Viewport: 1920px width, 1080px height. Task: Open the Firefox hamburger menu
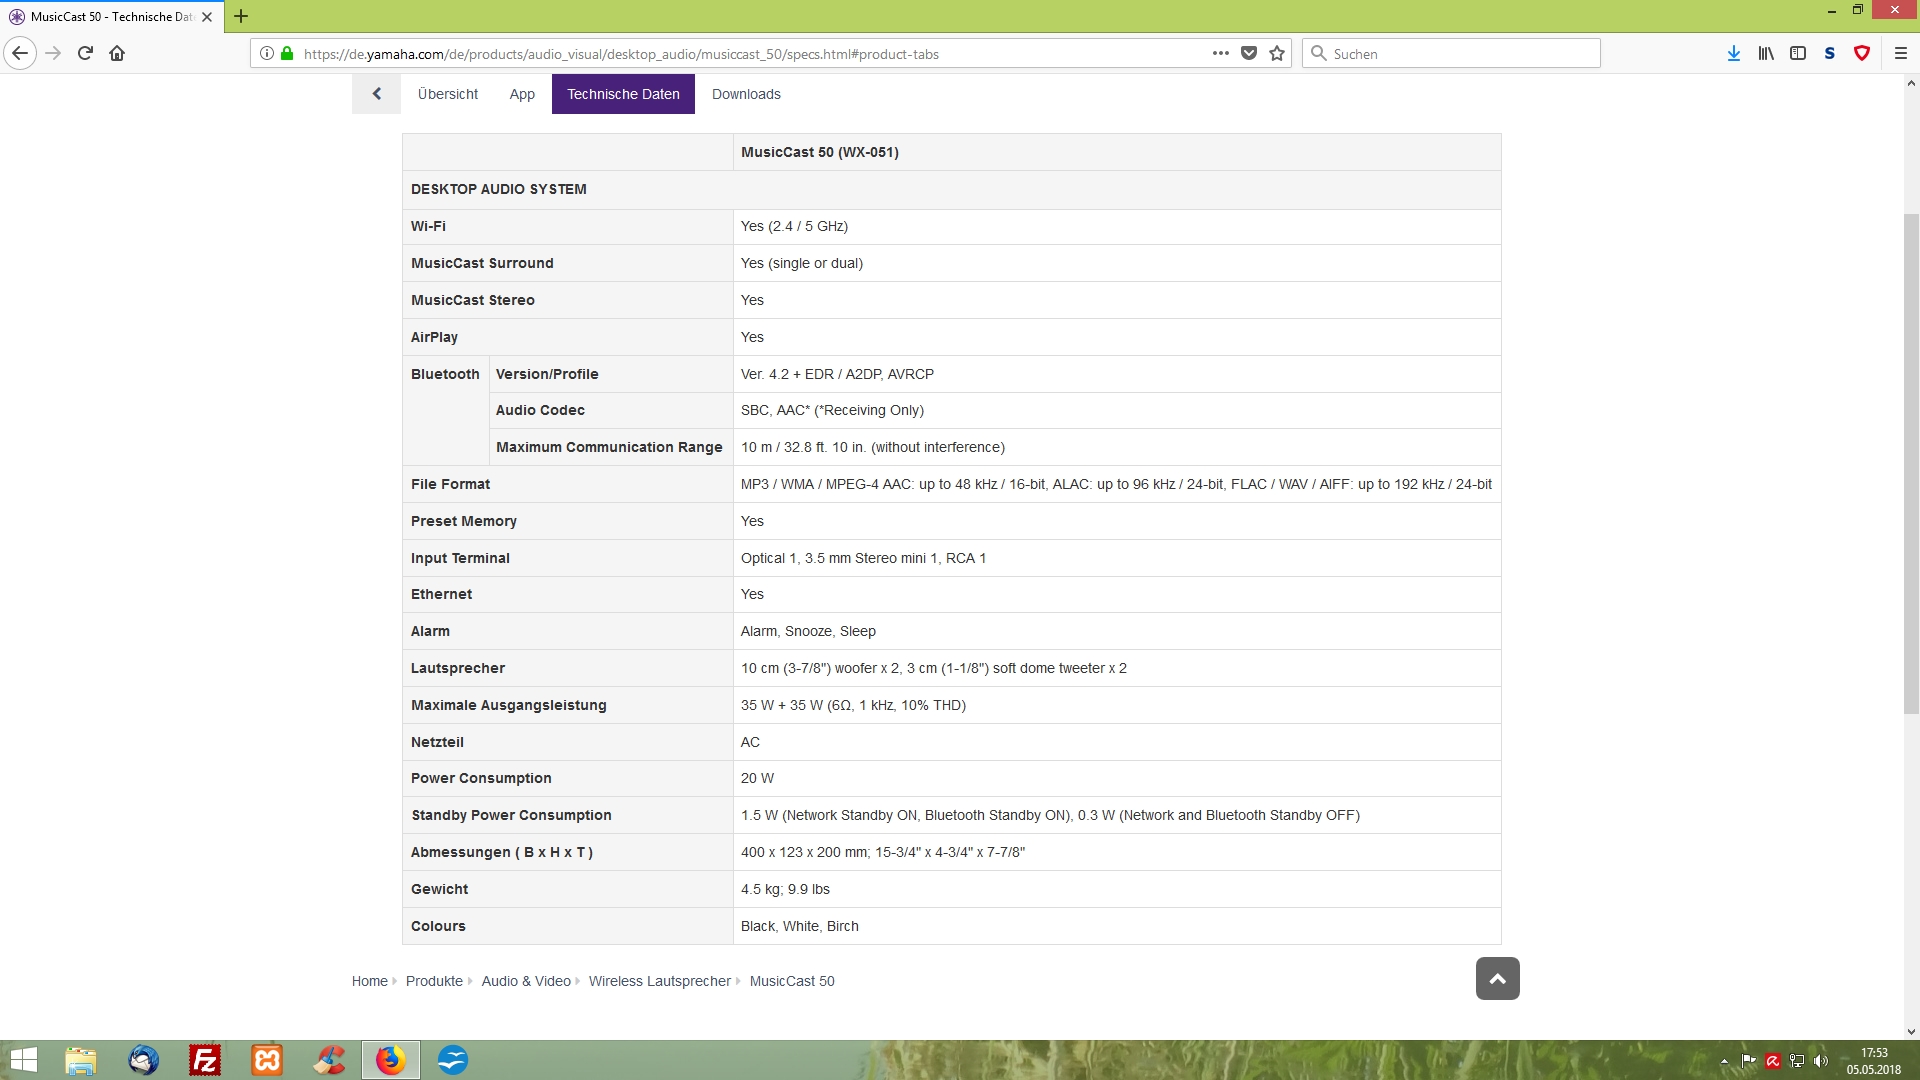click(x=1901, y=53)
